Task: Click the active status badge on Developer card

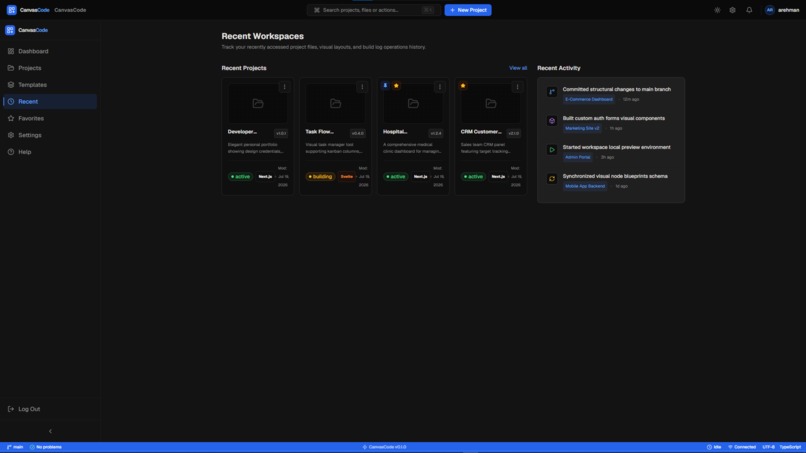Action: pyautogui.click(x=240, y=176)
